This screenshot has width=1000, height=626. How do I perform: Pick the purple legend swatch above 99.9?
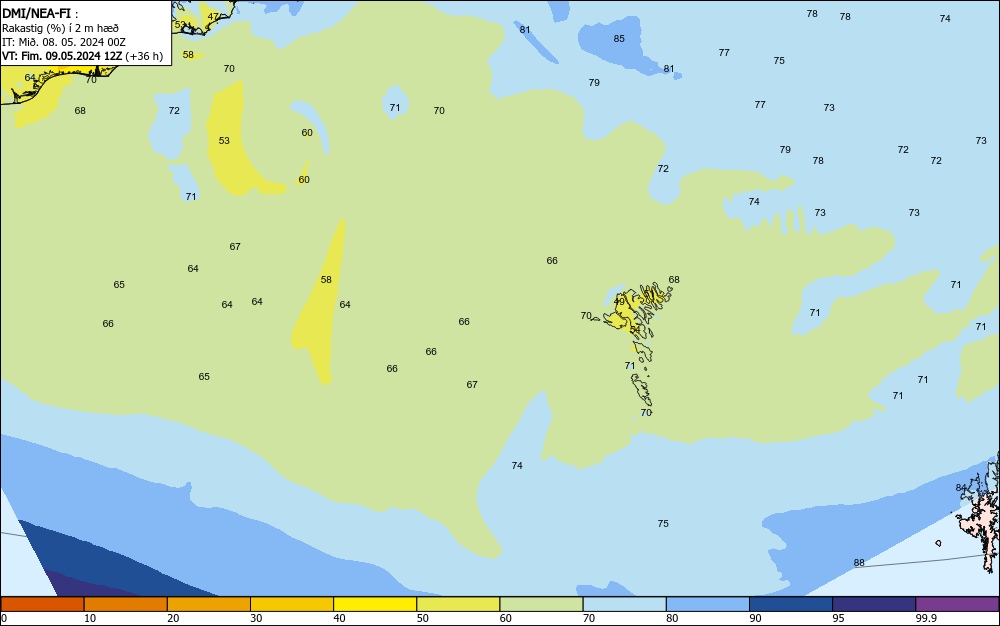[957, 604]
